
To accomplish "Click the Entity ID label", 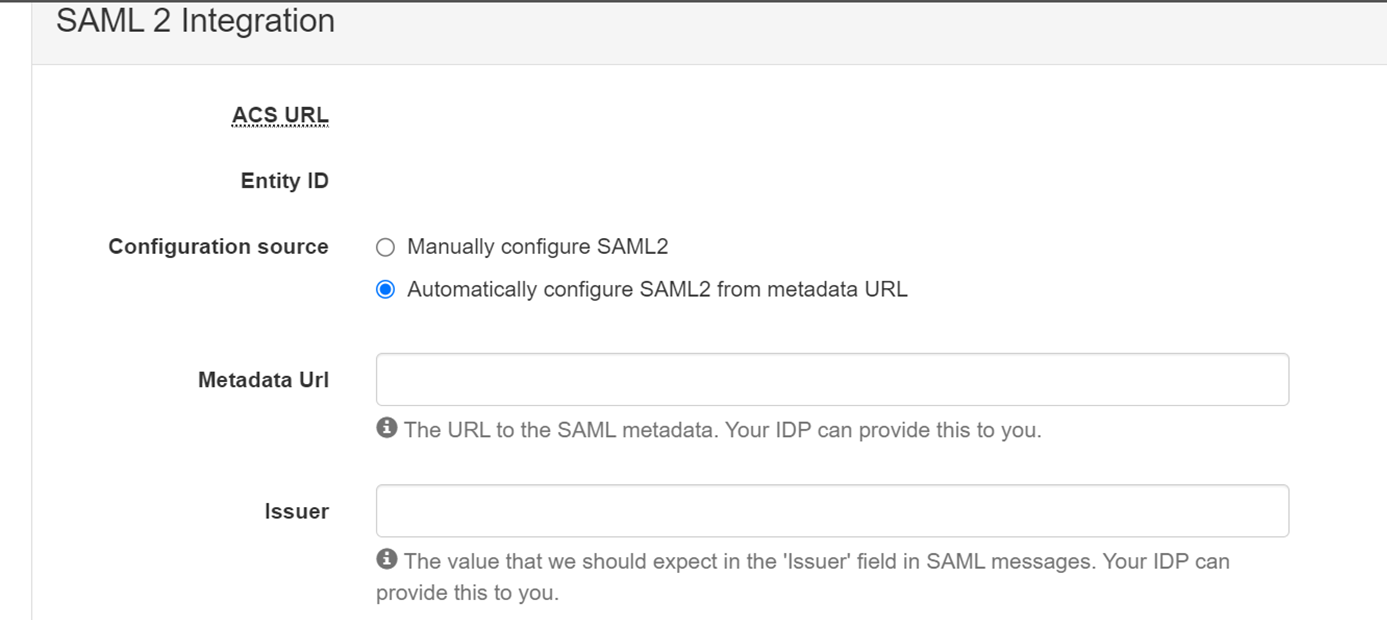I will click(x=284, y=181).
